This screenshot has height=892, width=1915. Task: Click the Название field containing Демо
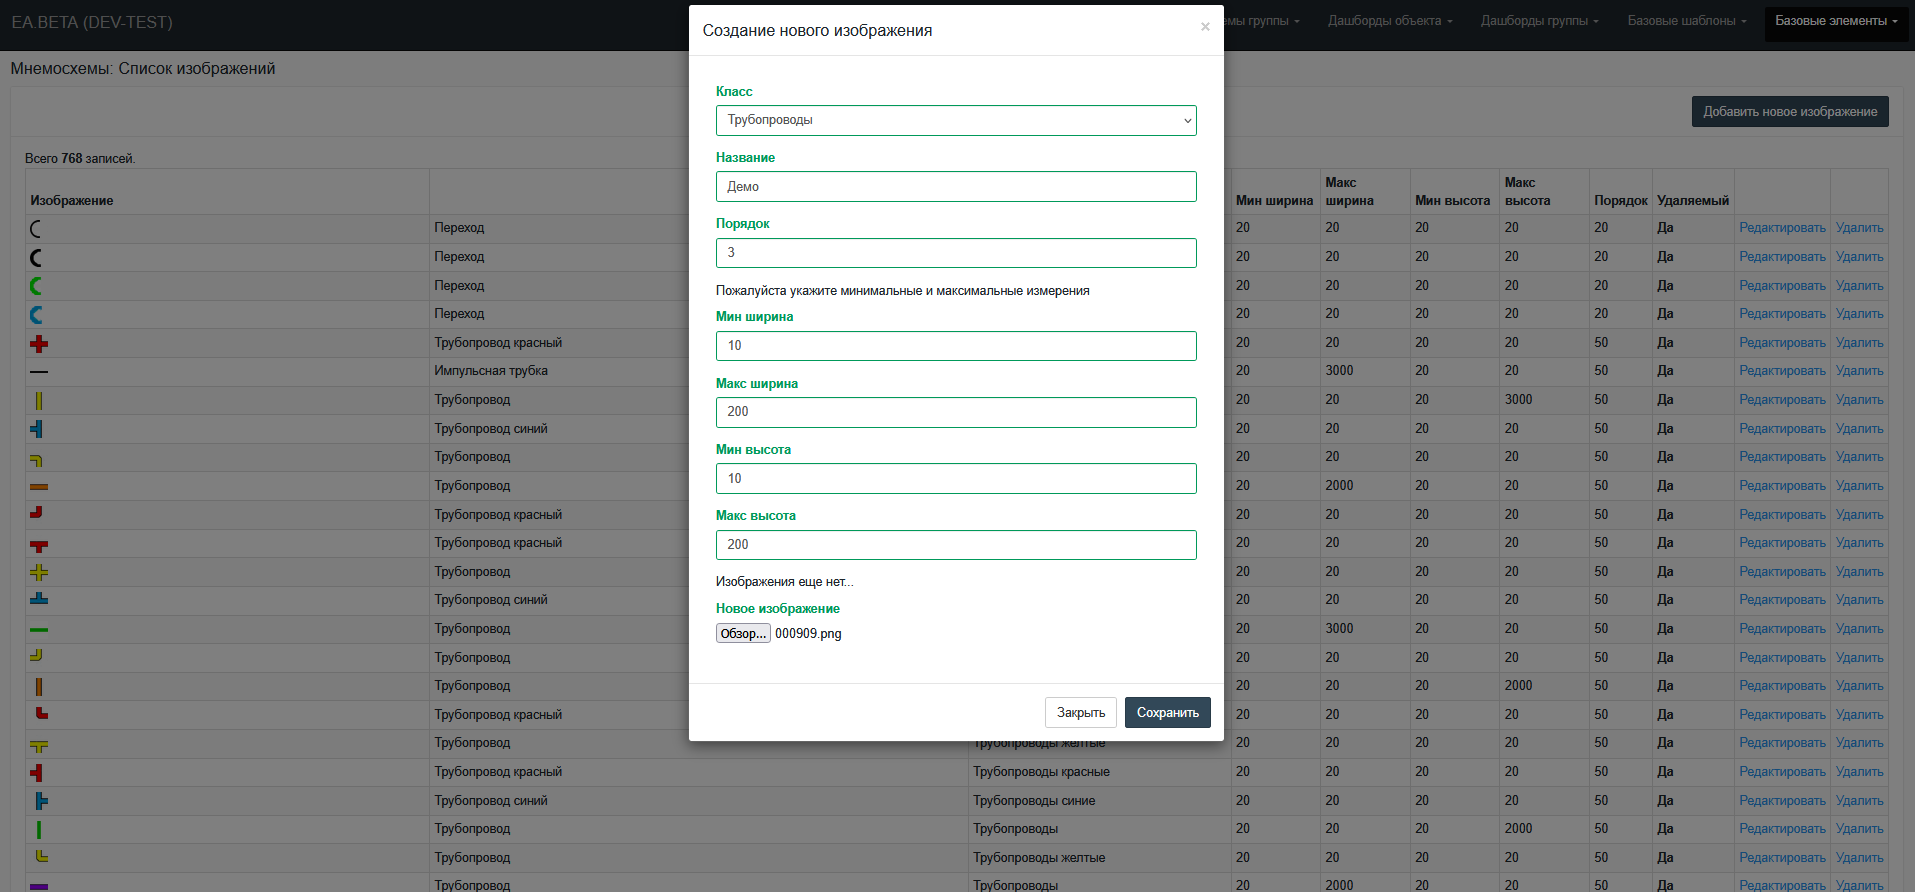point(956,187)
